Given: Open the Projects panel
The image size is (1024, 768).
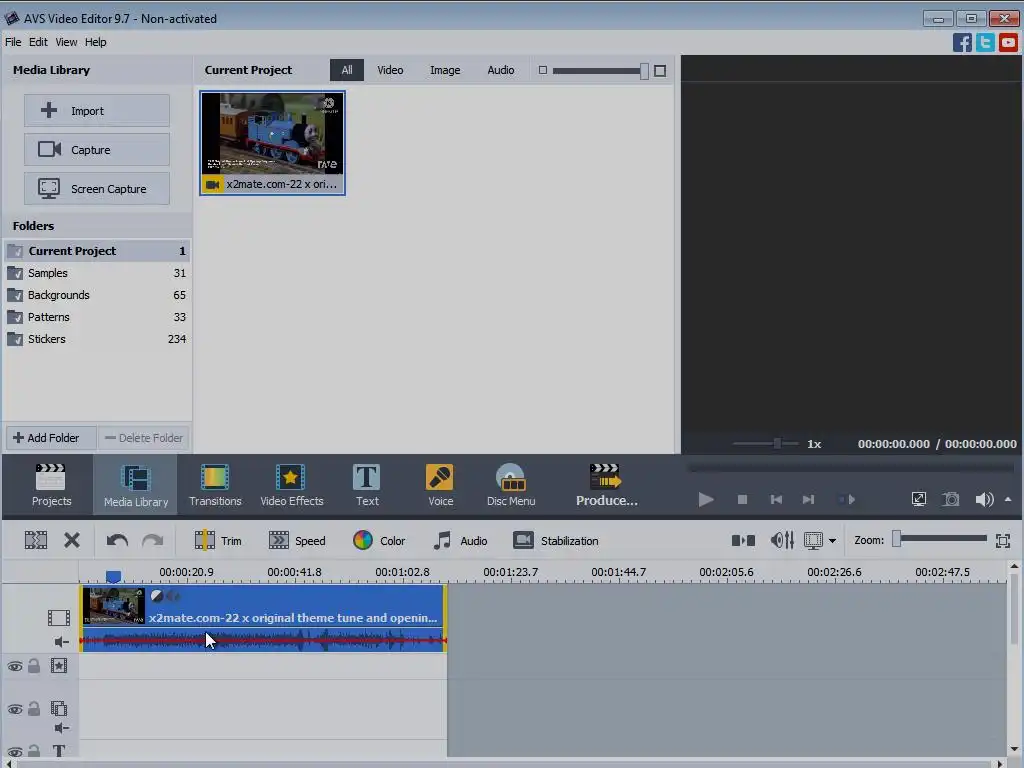Looking at the screenshot, I should pyautogui.click(x=51, y=485).
